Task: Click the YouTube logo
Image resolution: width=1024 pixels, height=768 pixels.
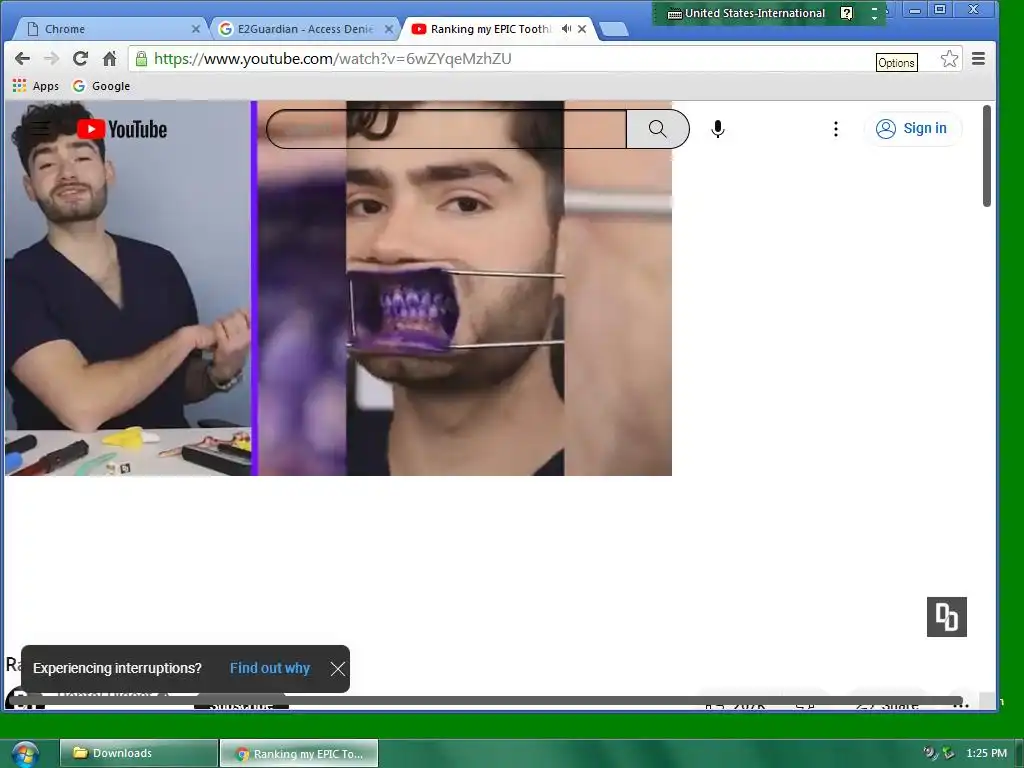Action: tap(122, 129)
